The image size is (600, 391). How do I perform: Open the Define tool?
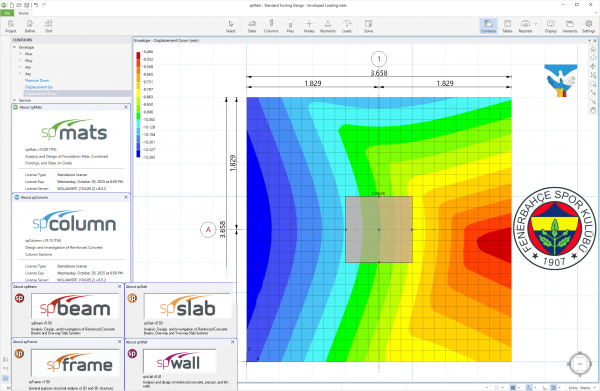point(30,26)
